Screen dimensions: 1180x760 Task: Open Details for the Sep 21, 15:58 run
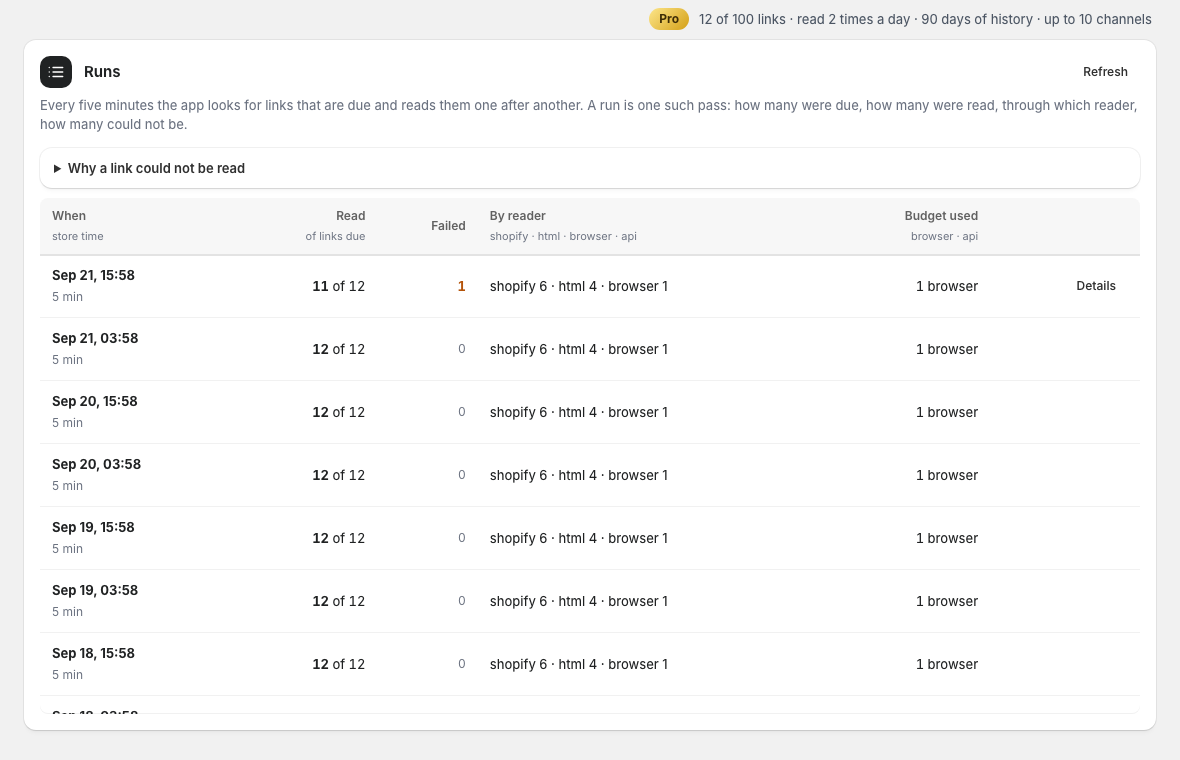point(1096,286)
